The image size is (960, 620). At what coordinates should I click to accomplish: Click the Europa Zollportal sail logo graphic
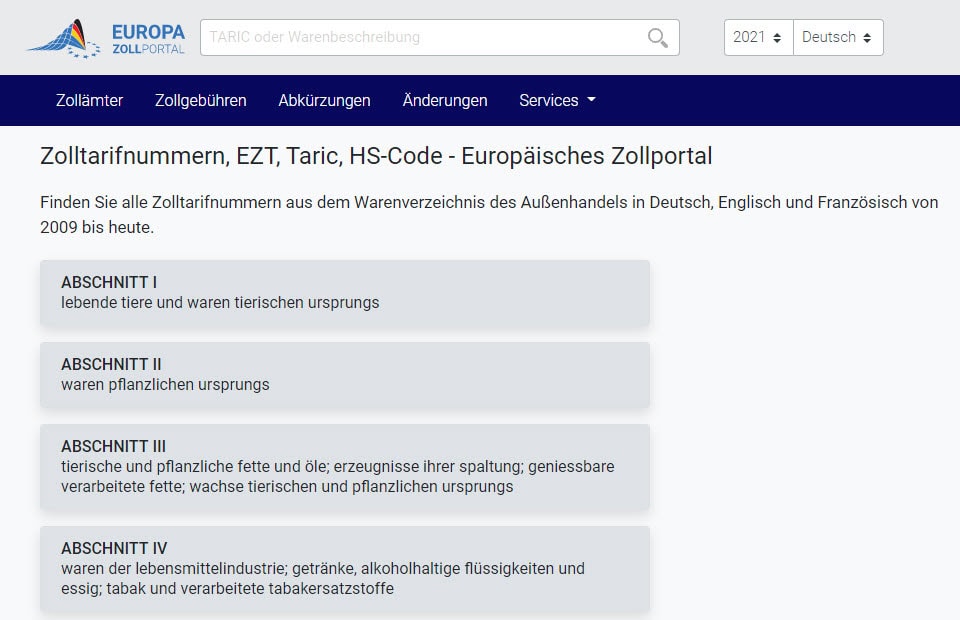click(x=64, y=38)
